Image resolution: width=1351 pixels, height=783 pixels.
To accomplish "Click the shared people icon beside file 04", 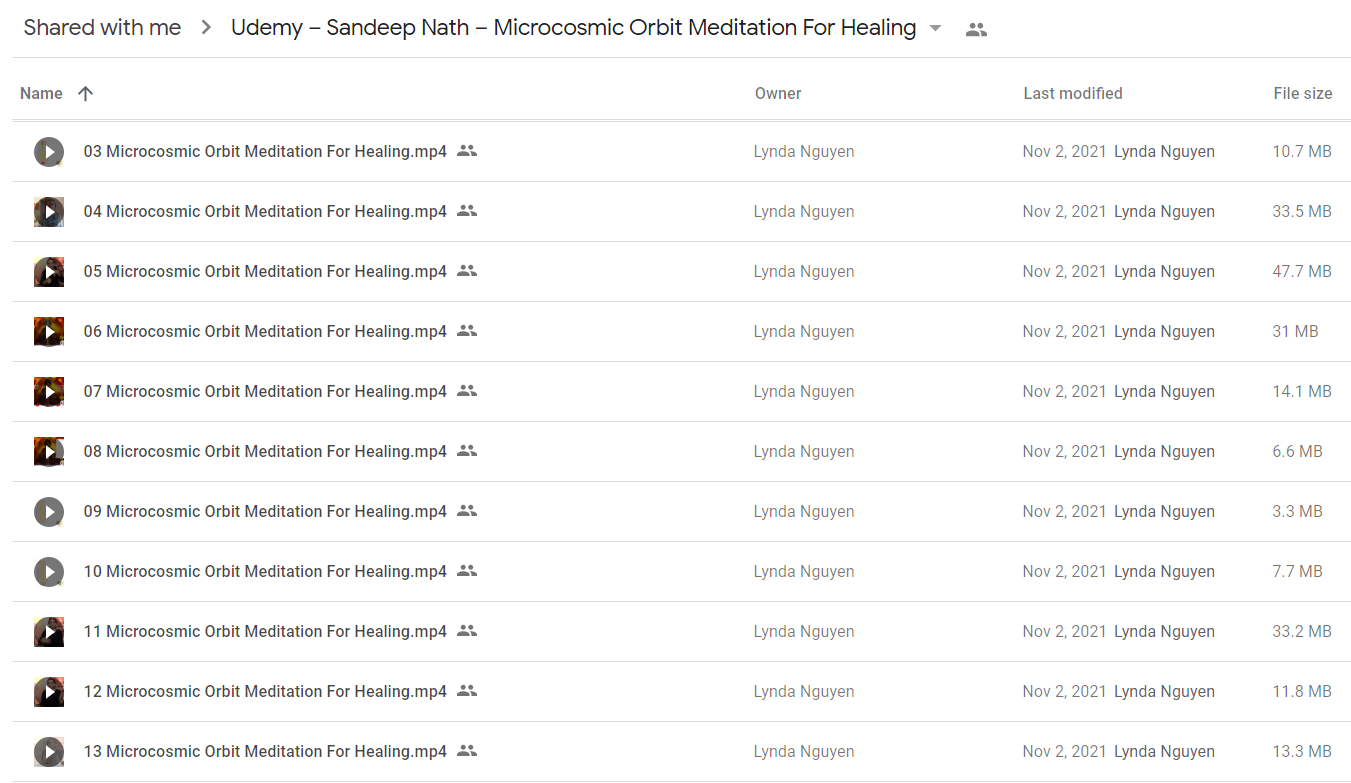I will coord(467,211).
